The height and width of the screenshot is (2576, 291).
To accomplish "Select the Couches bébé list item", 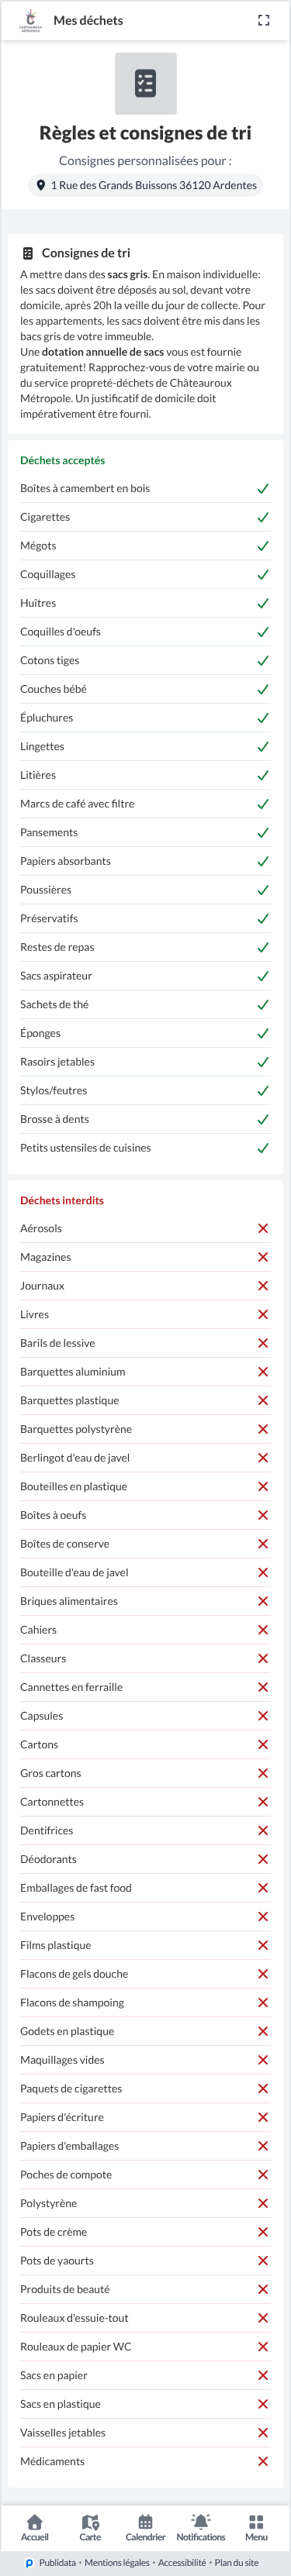I will (146, 690).
